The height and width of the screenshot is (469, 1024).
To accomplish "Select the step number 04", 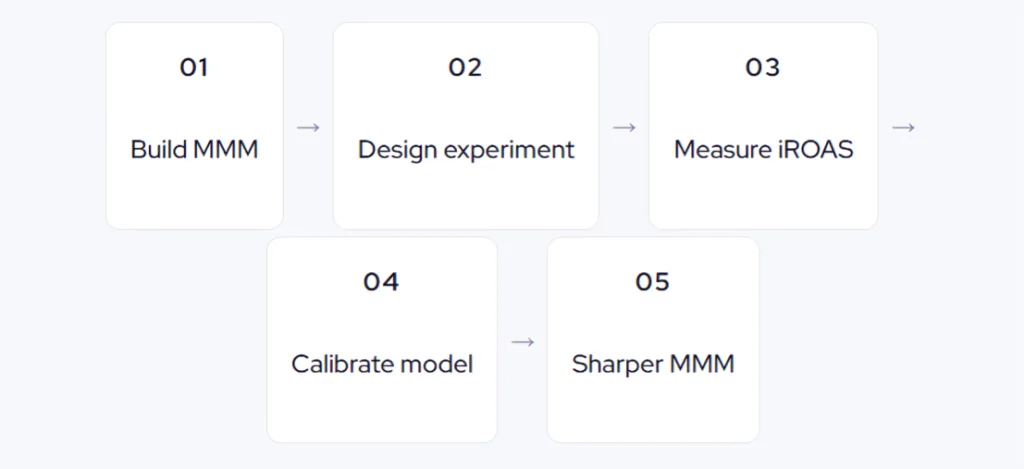I will [x=381, y=282].
